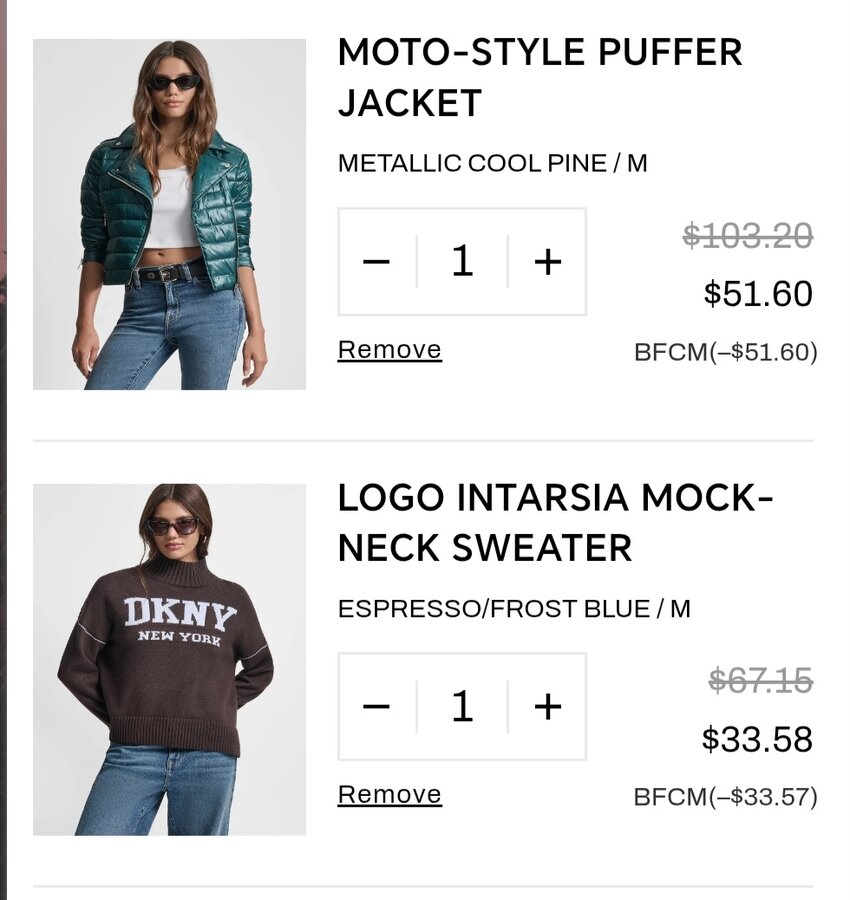Click the crossed-out $67.15 original price
The image size is (850, 900).
[760, 681]
